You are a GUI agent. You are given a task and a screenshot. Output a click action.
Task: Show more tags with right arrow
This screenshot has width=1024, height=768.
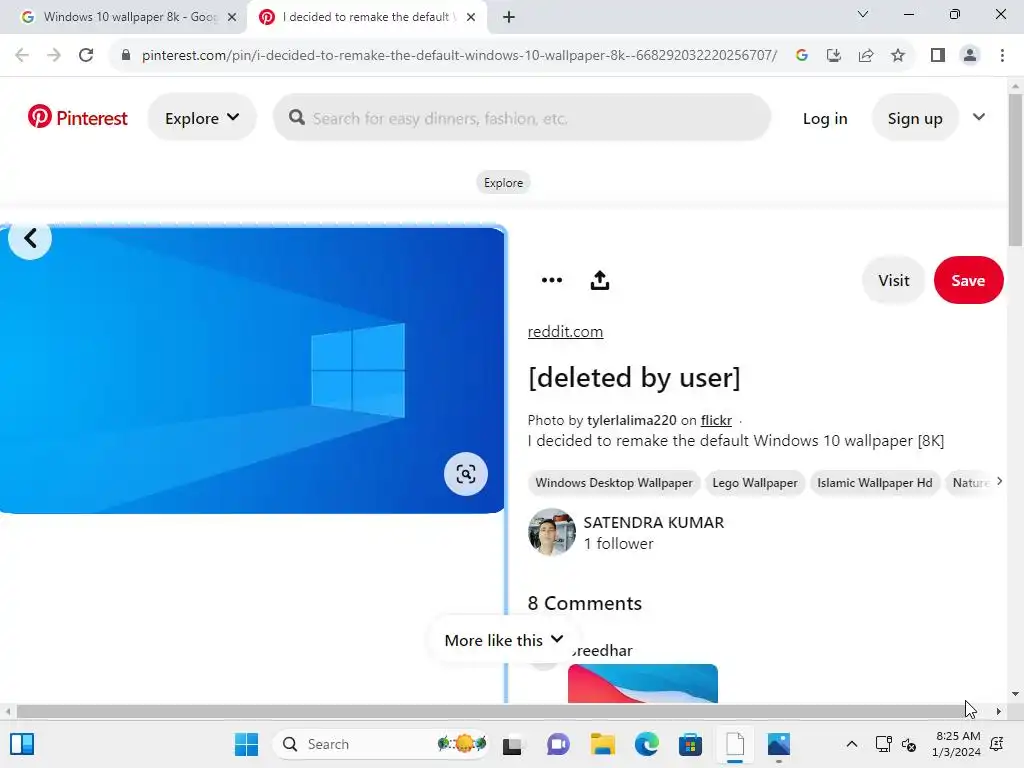[999, 481]
